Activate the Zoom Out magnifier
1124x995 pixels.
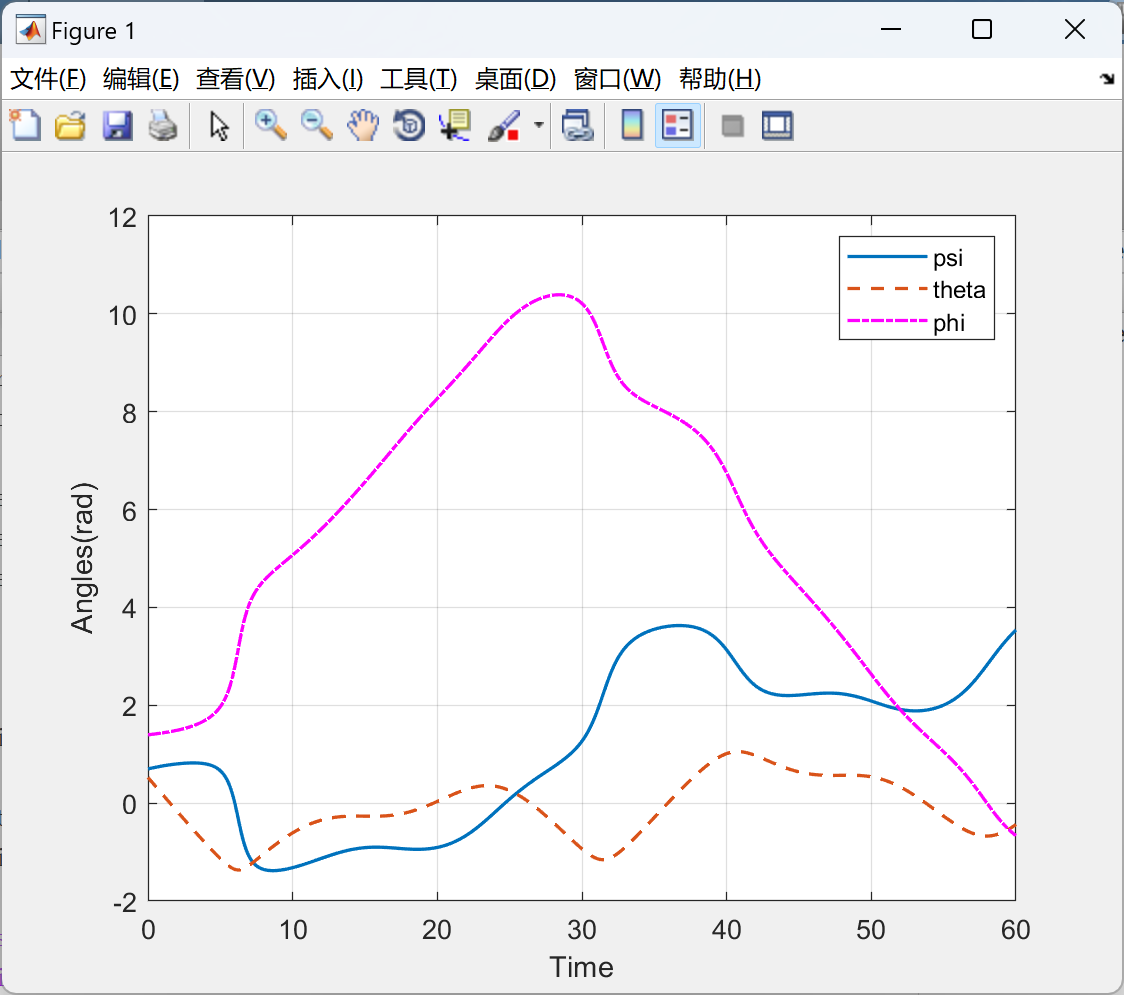[x=317, y=125]
